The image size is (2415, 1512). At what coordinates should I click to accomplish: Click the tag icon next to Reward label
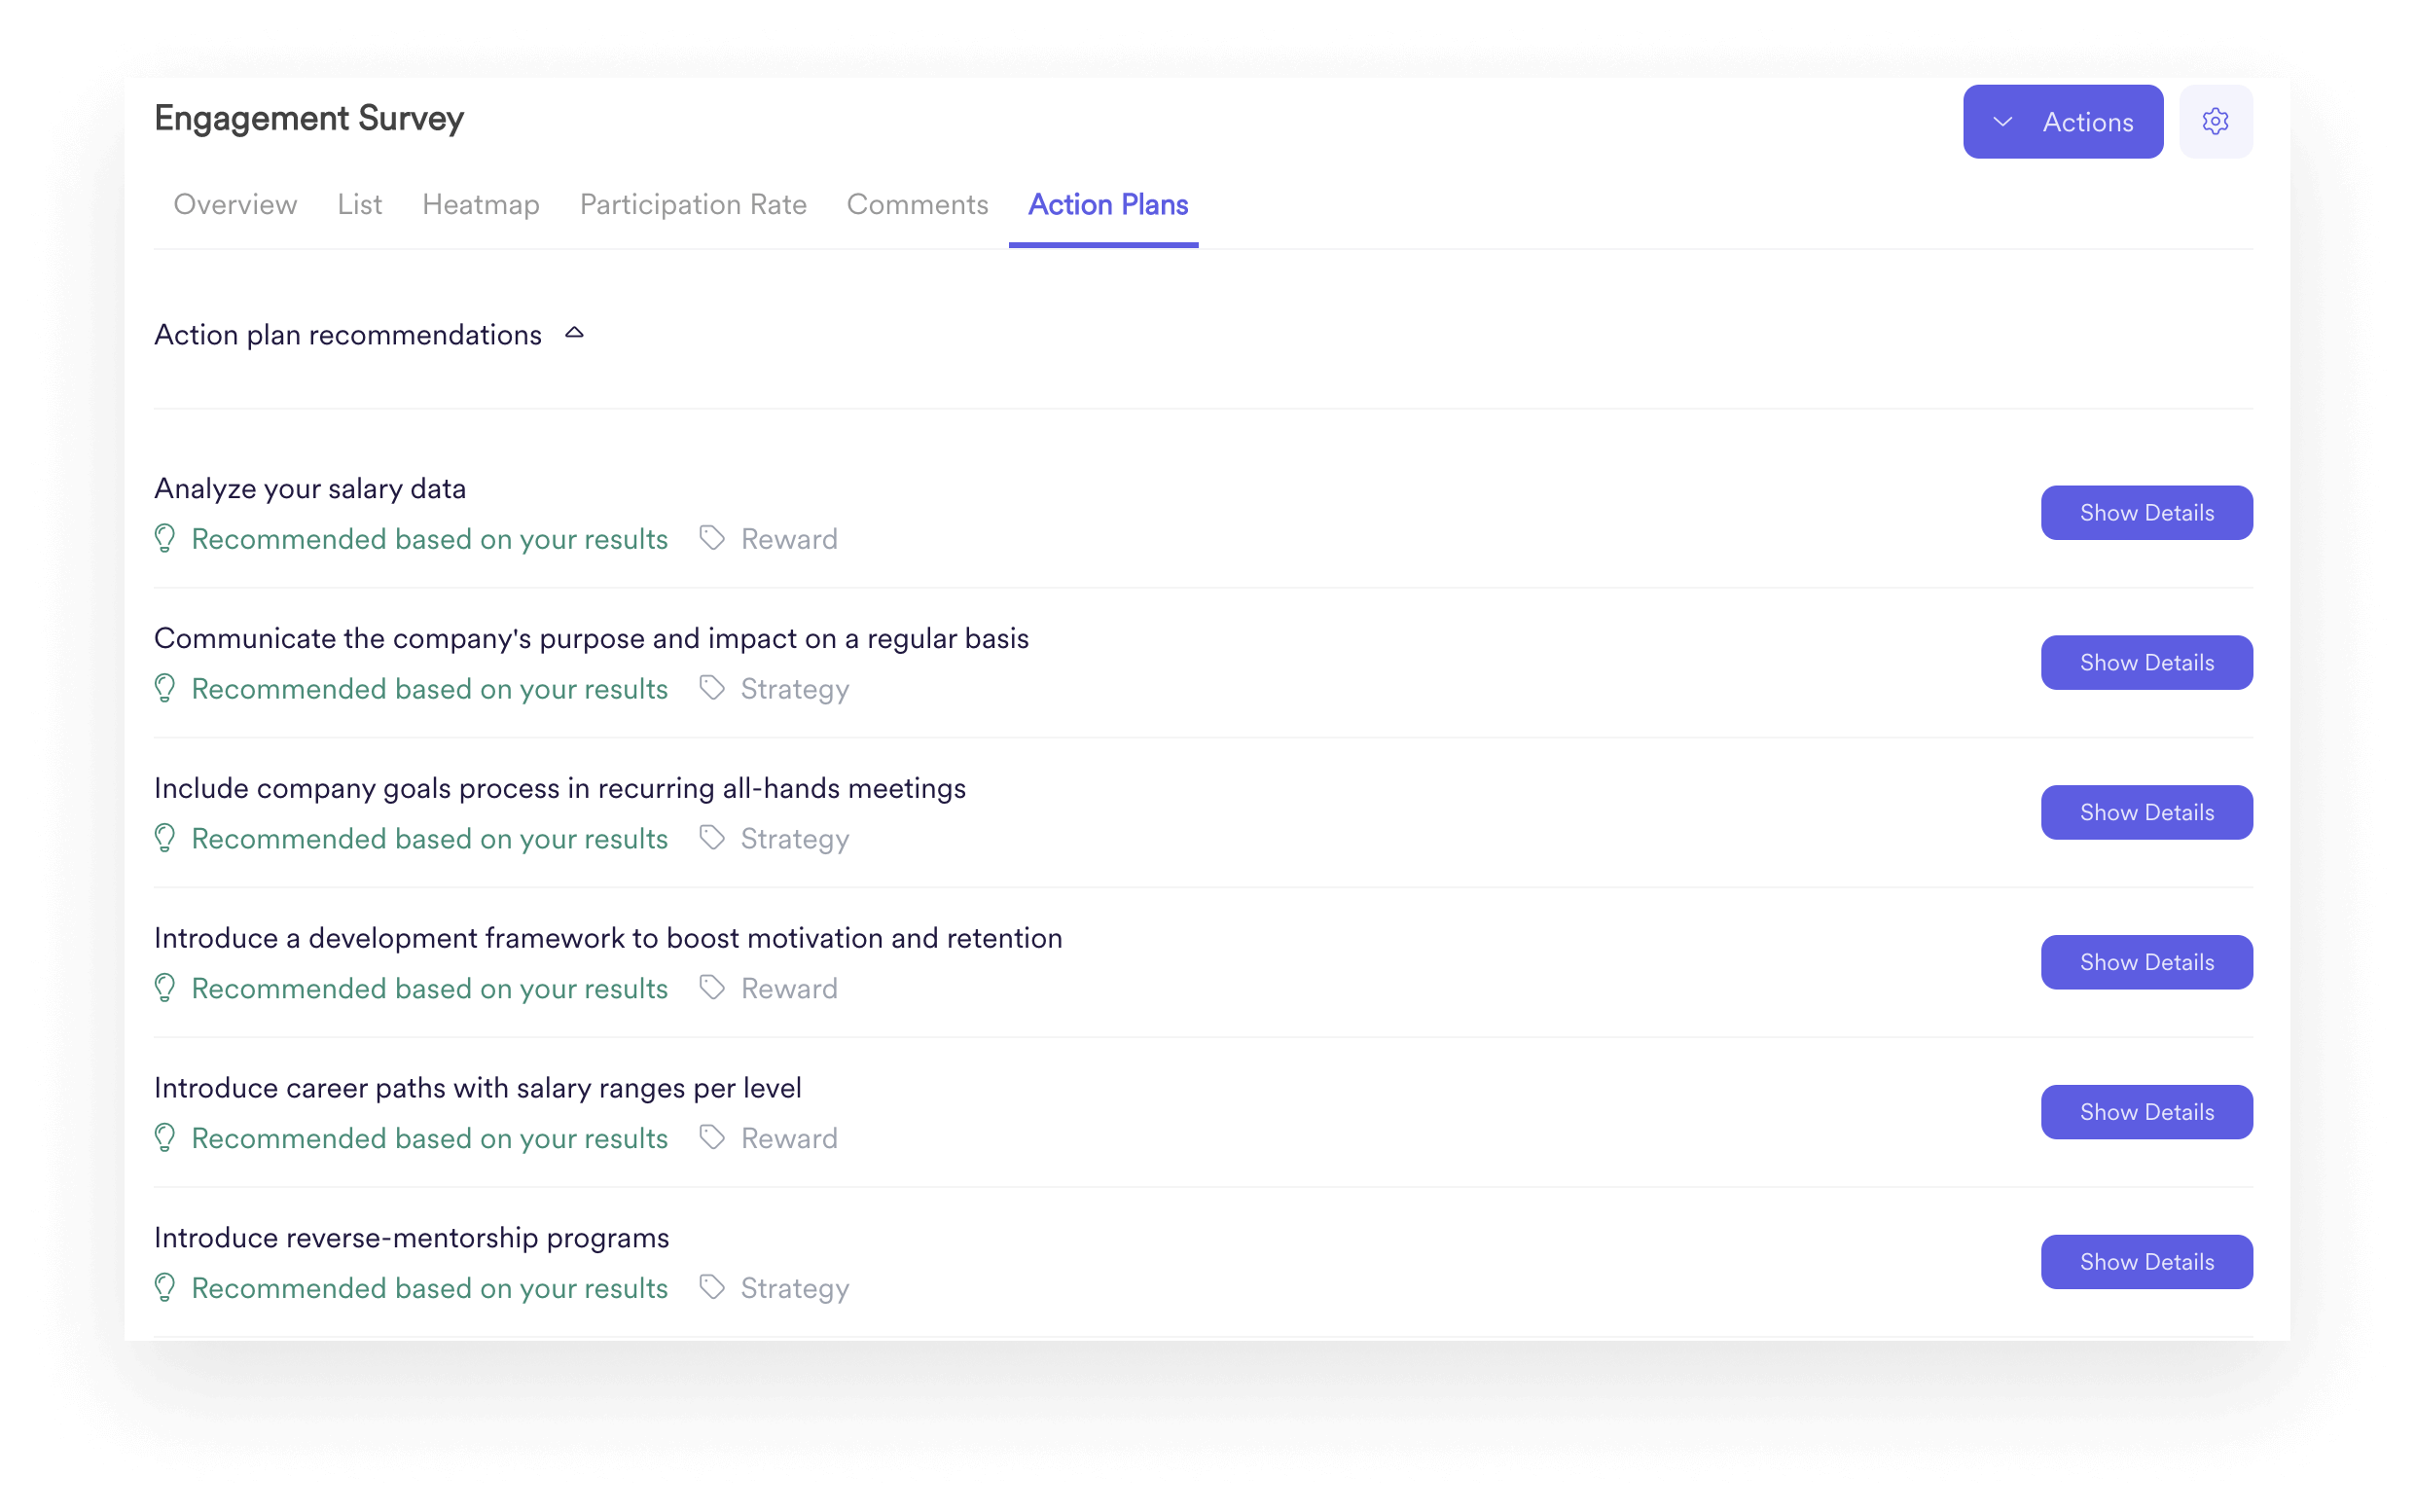click(712, 538)
